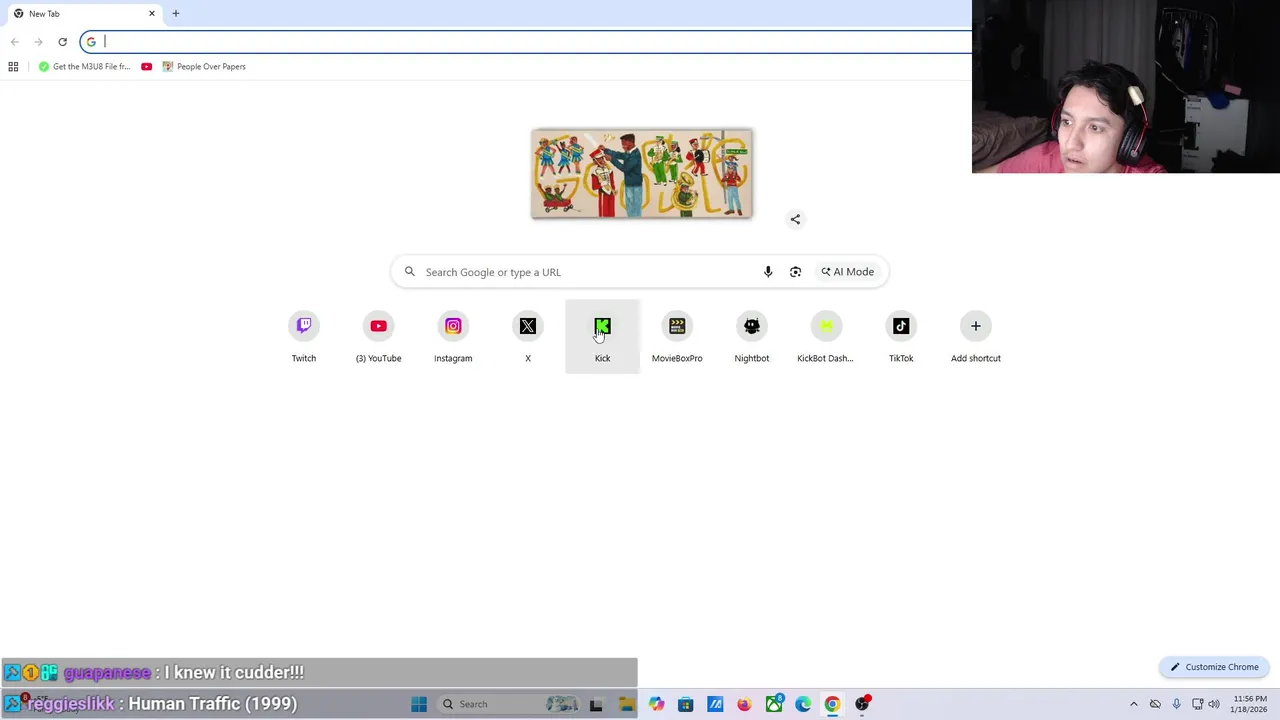Open the Instagram shortcut
Image resolution: width=1280 pixels, height=720 pixels.
(x=453, y=337)
